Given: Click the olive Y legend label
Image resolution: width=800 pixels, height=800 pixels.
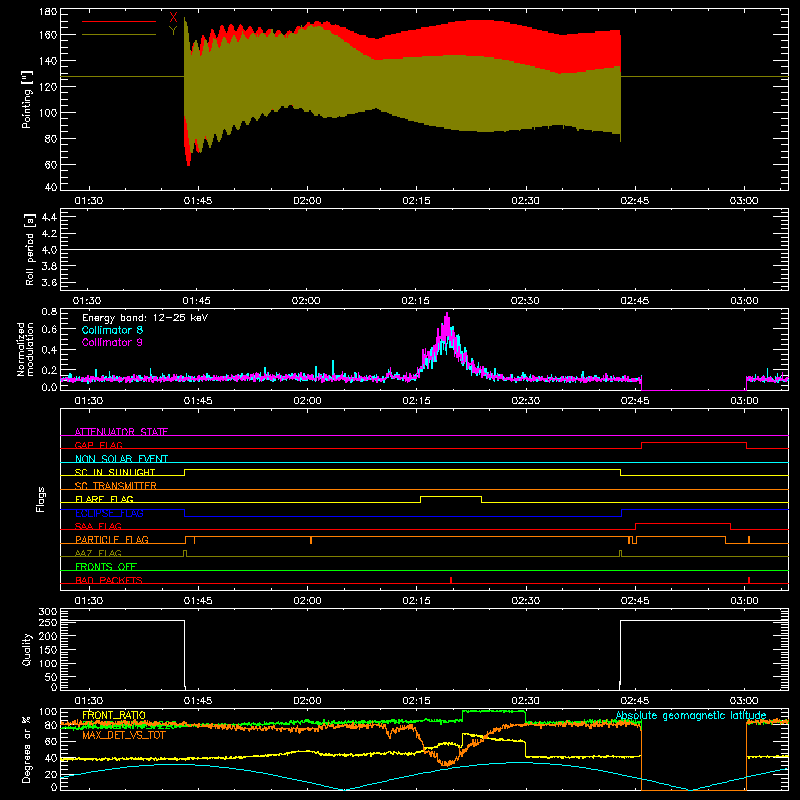Looking at the screenshot, I should (173, 31).
